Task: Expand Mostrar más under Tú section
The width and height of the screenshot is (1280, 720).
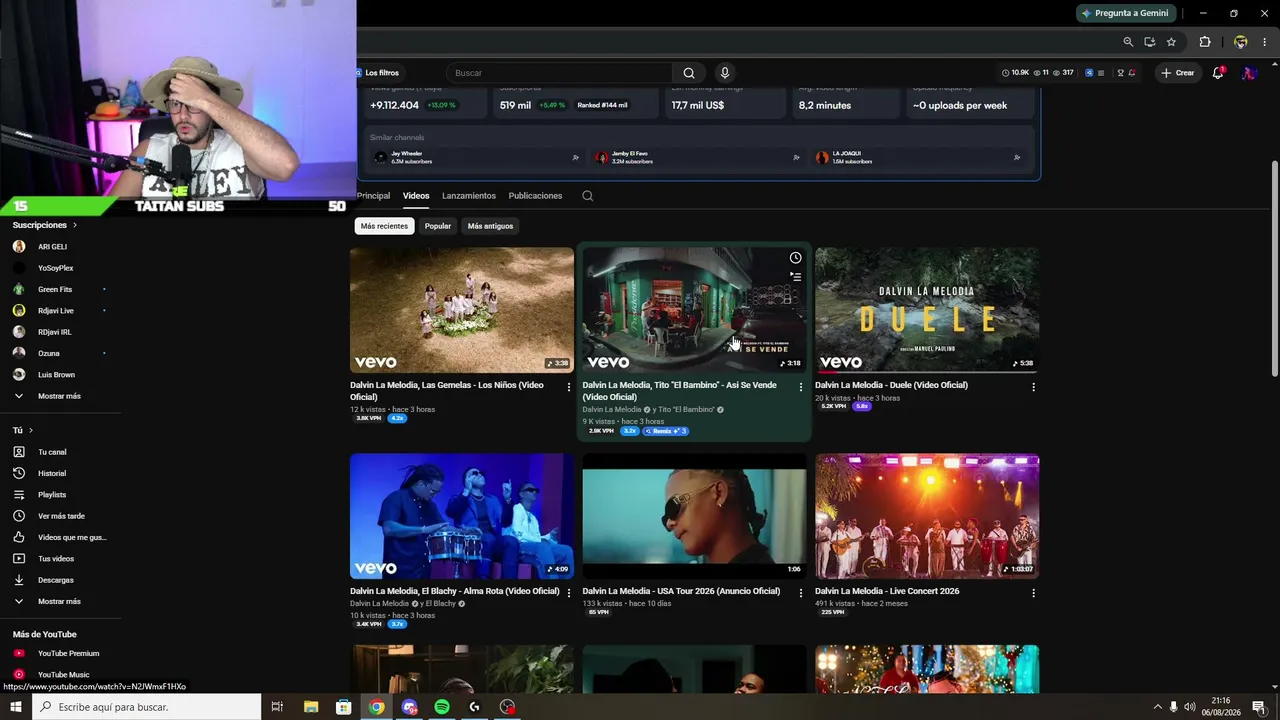Action: (47, 601)
